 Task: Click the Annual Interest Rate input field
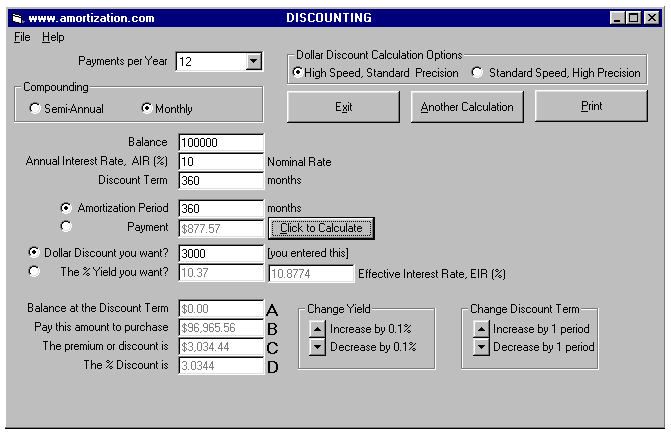(221, 161)
